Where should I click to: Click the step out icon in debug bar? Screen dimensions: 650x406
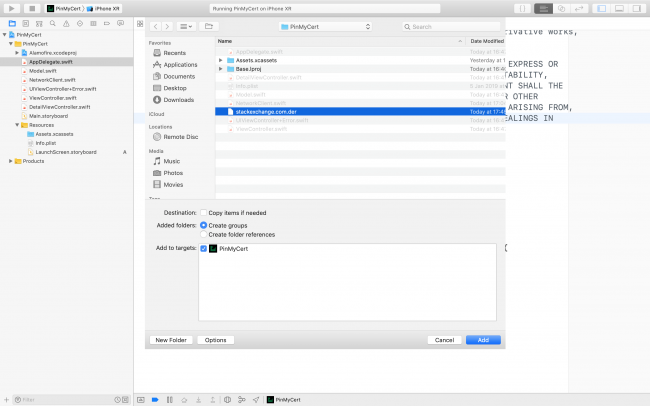(x=213, y=400)
